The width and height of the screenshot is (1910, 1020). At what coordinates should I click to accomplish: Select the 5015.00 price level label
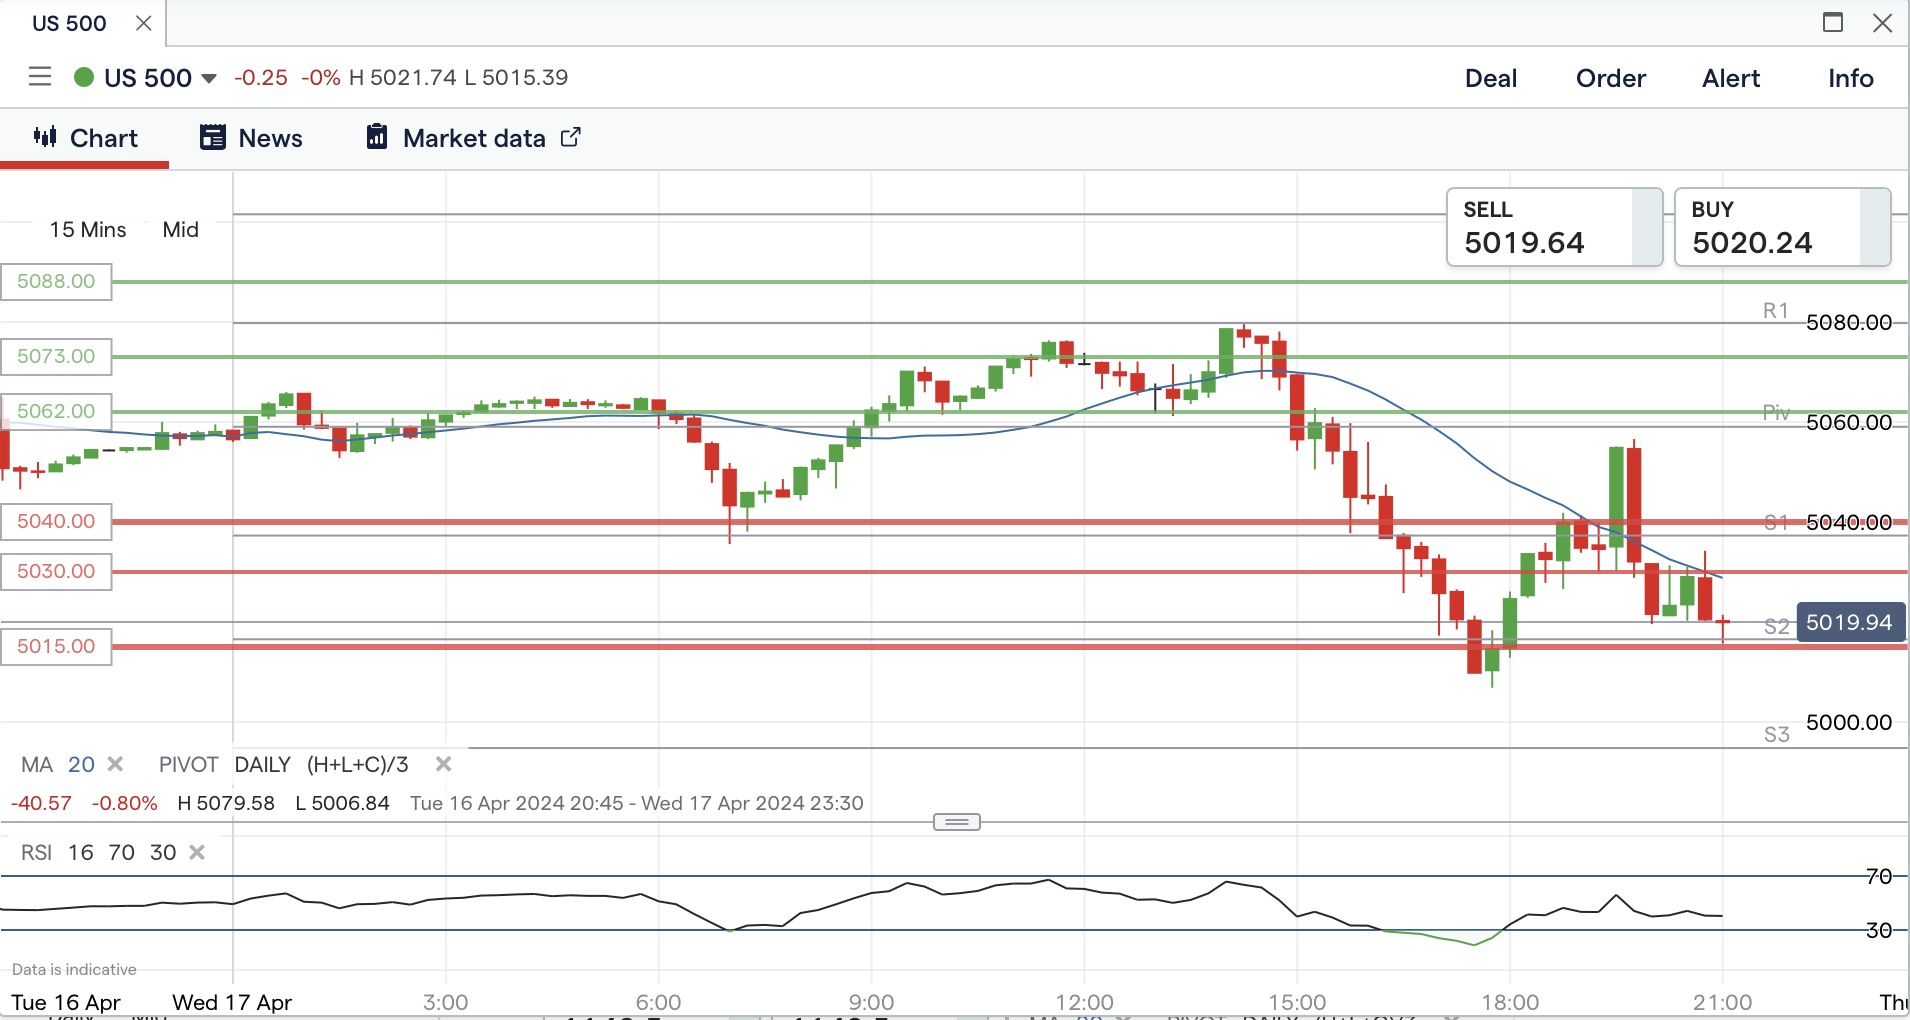(x=56, y=646)
